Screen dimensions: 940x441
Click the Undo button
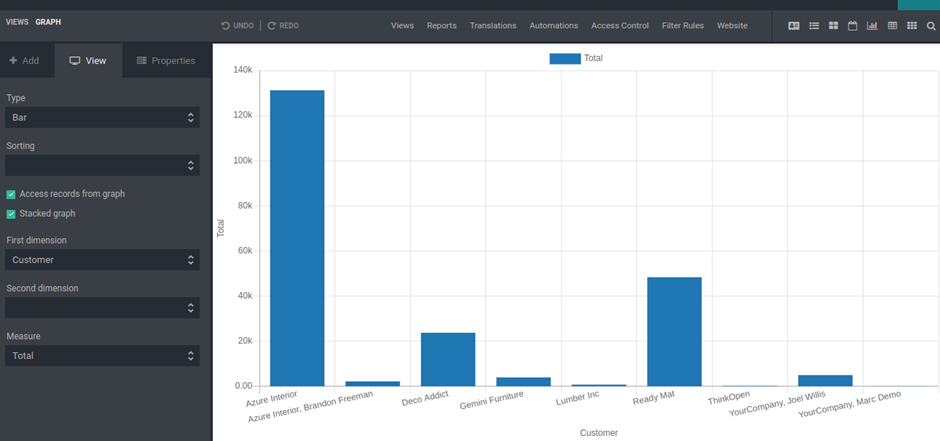[238, 26]
